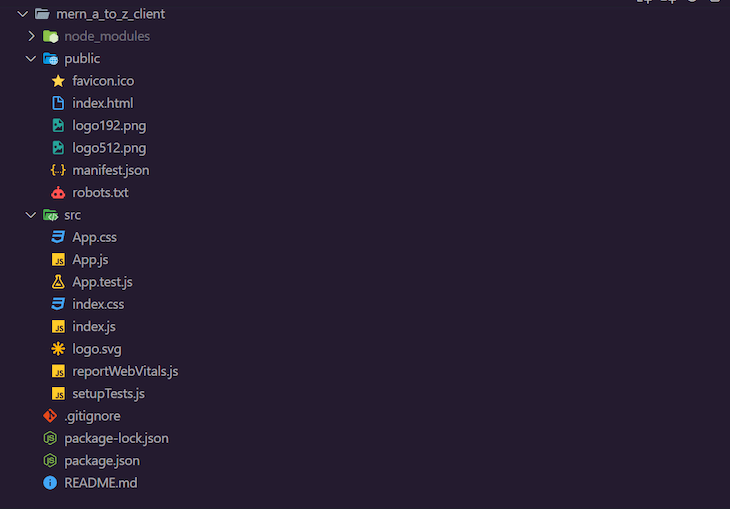The height and width of the screenshot is (509, 730).
Task: Click the robot icon next to robots.txt
Action: pyautogui.click(x=58, y=193)
